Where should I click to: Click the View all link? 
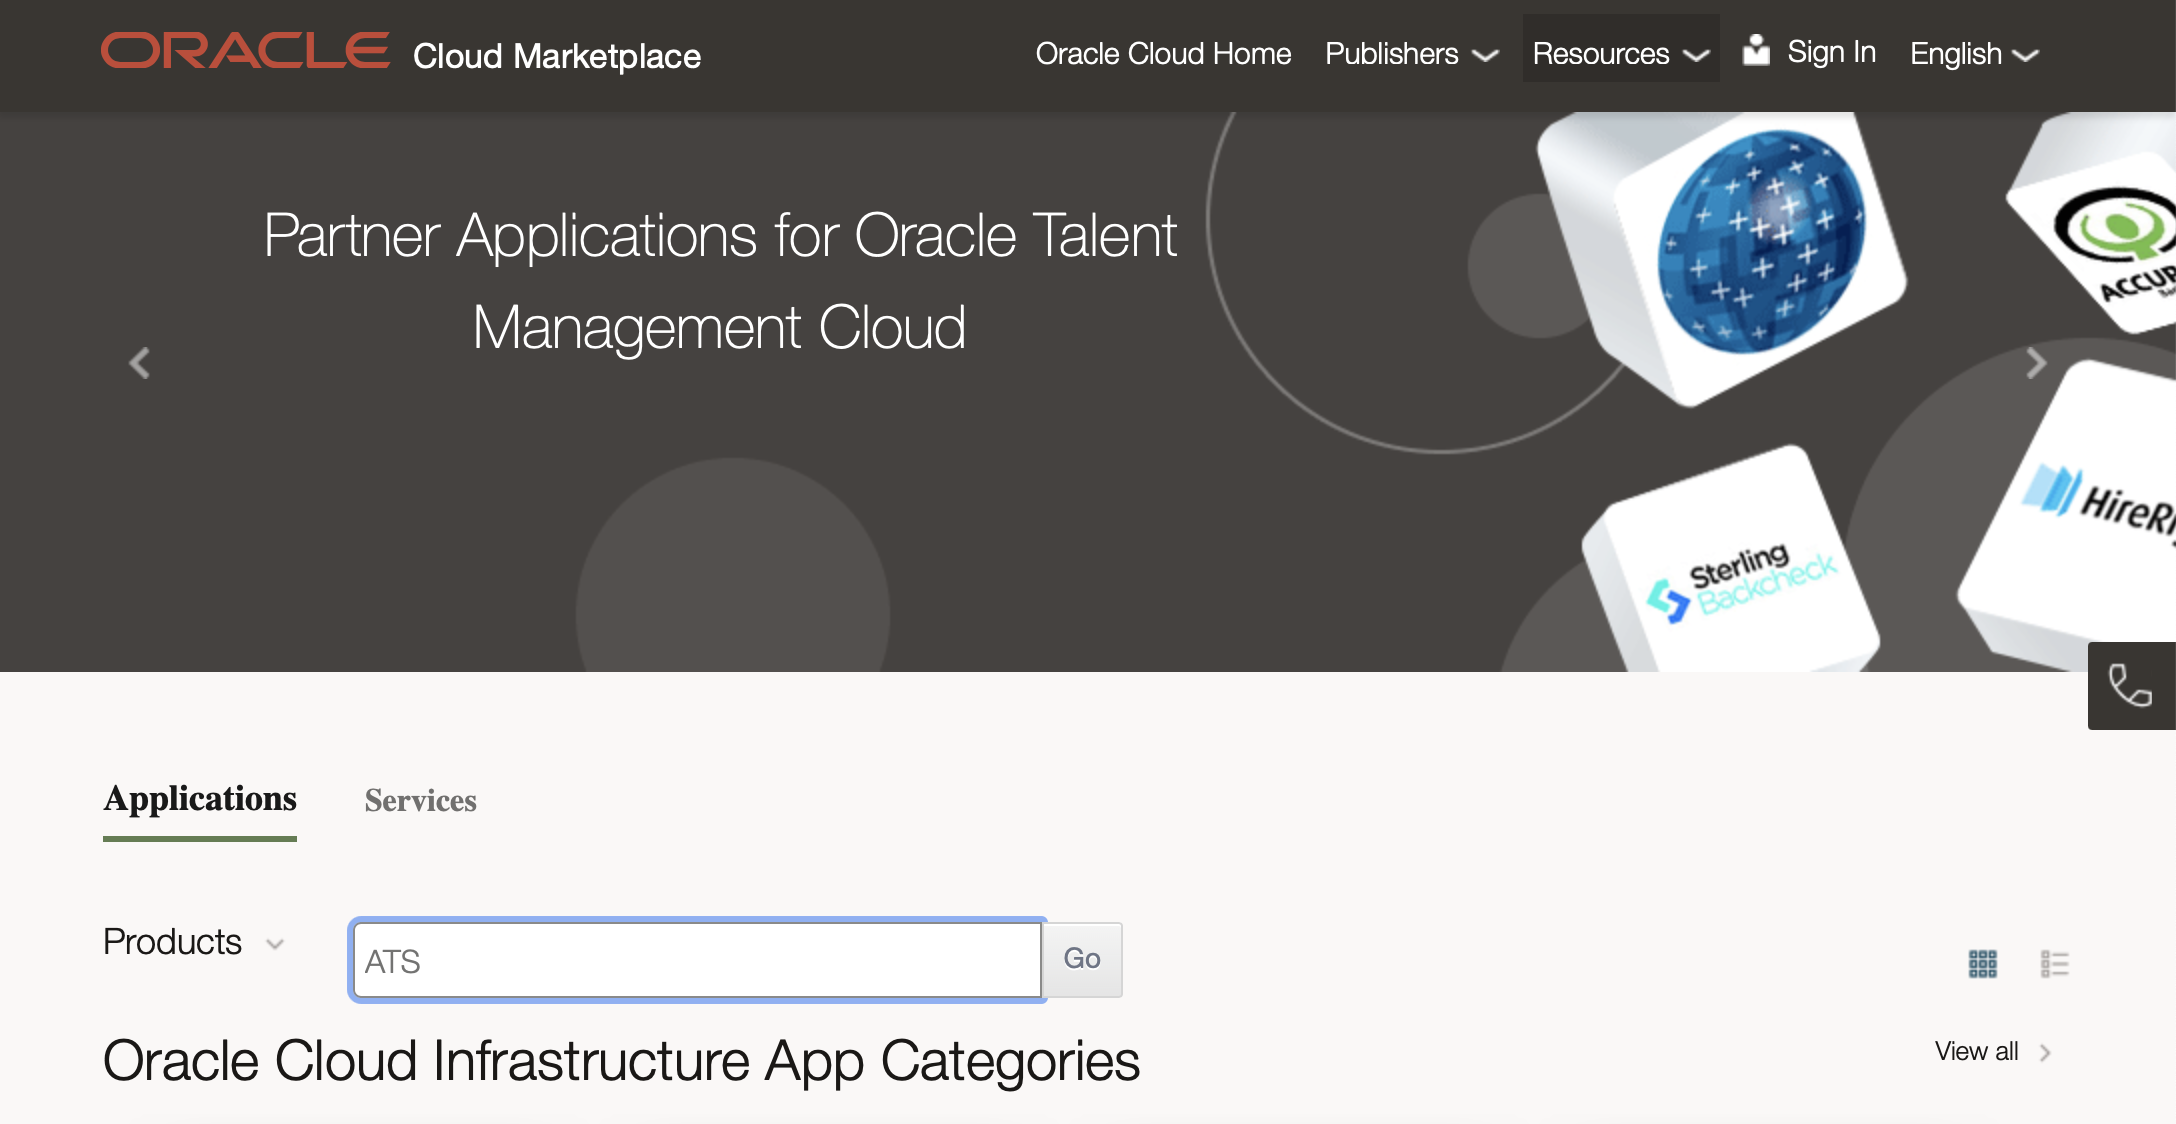tap(1977, 1051)
